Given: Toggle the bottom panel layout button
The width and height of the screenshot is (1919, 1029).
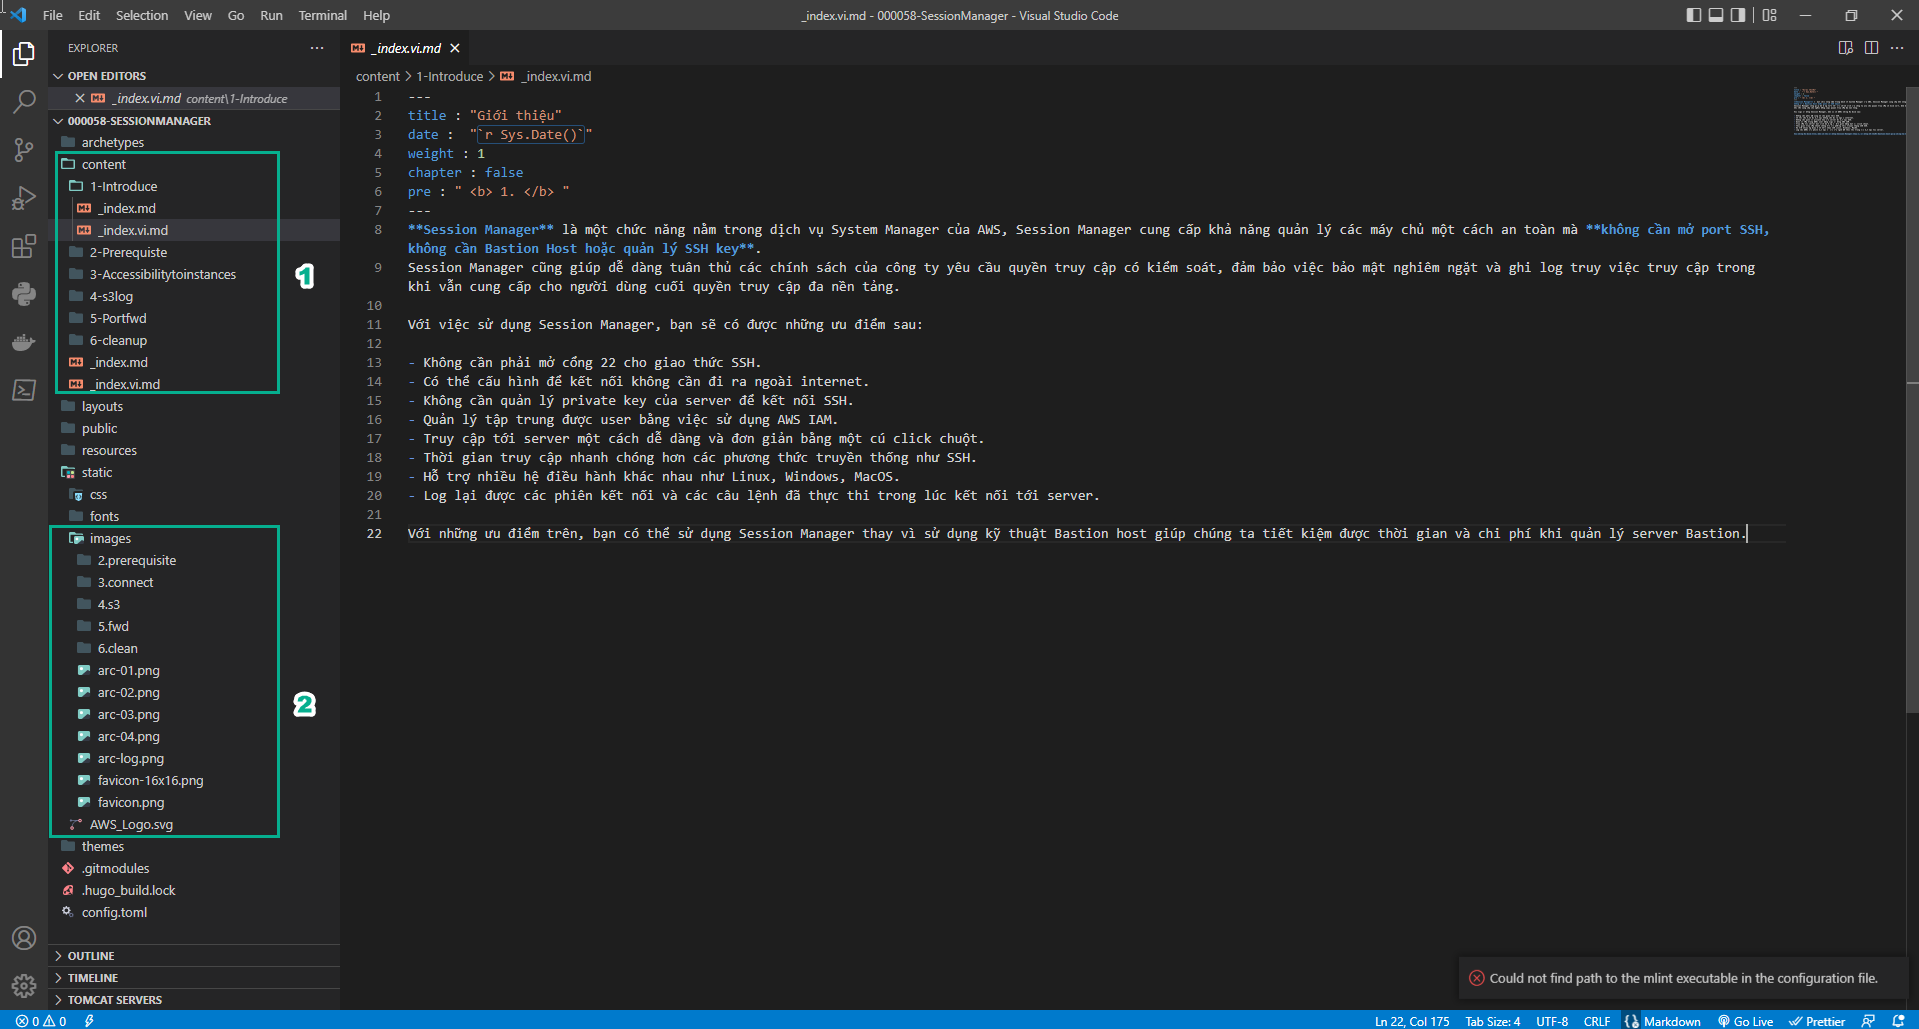Looking at the screenshot, I should [x=1716, y=15].
